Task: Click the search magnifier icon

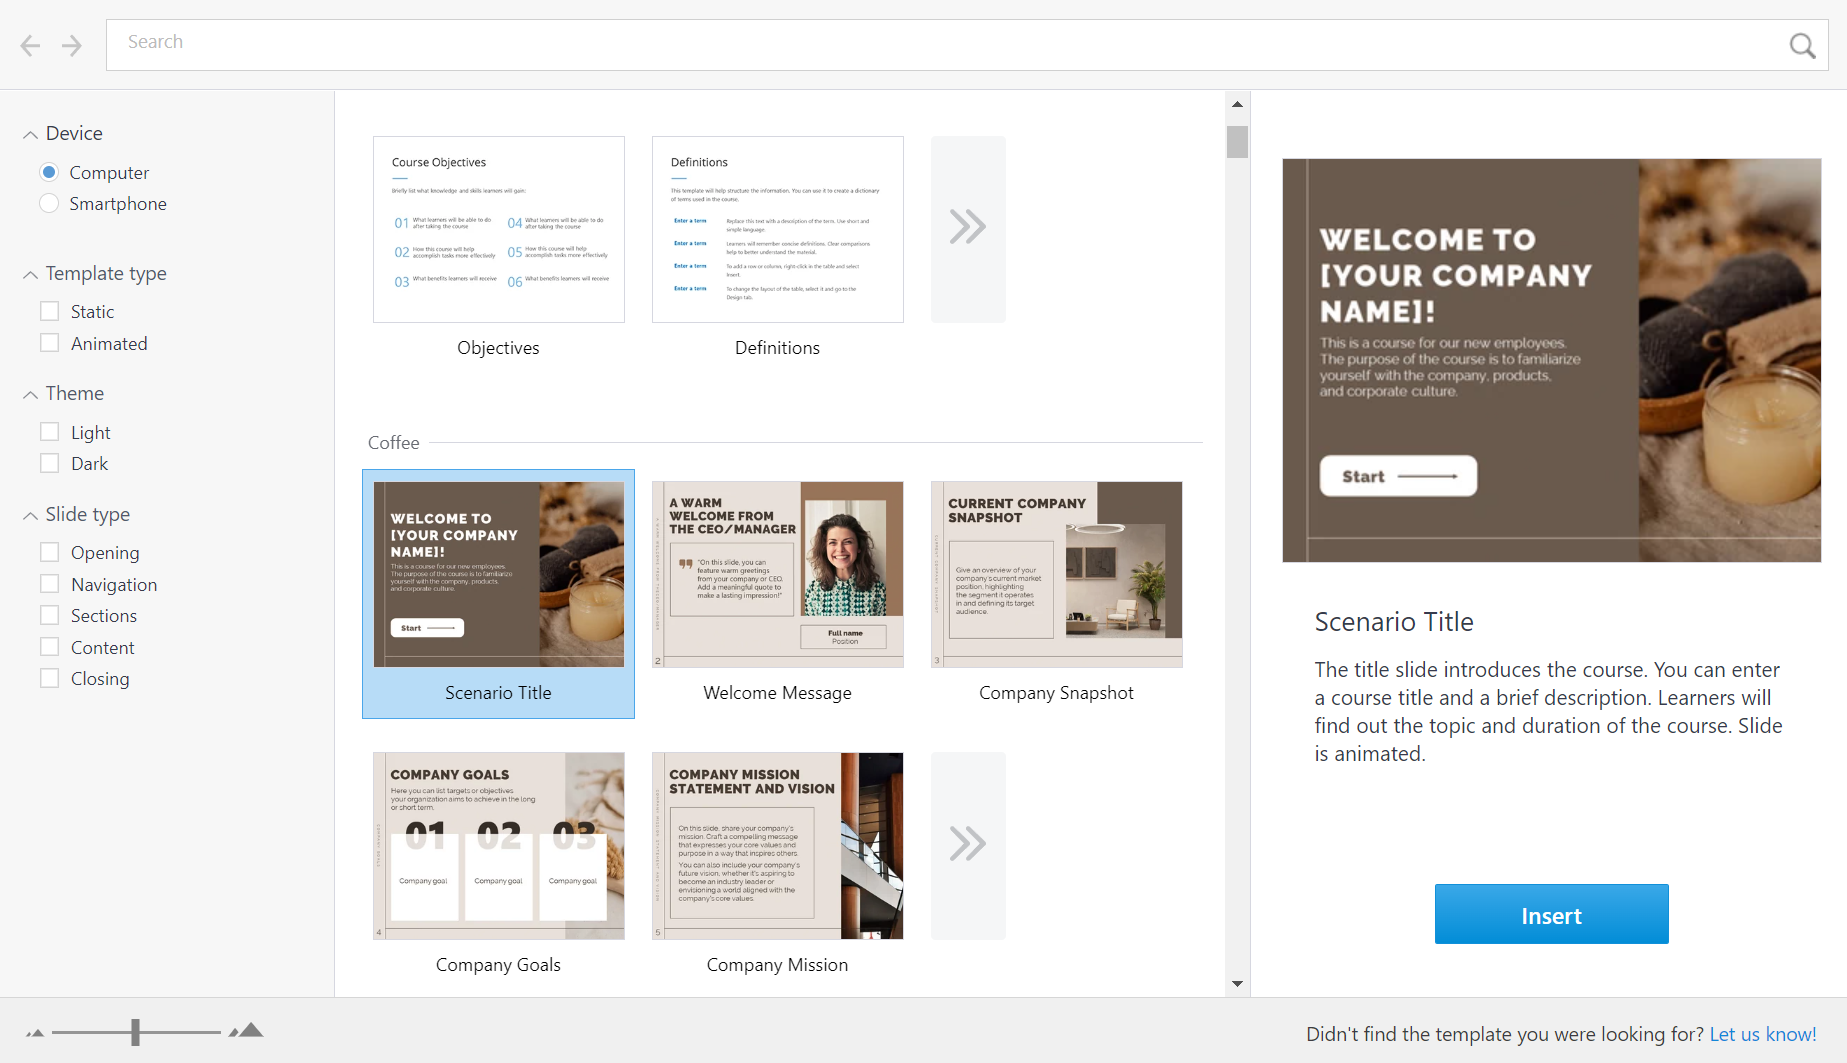Action: pyautogui.click(x=1802, y=45)
